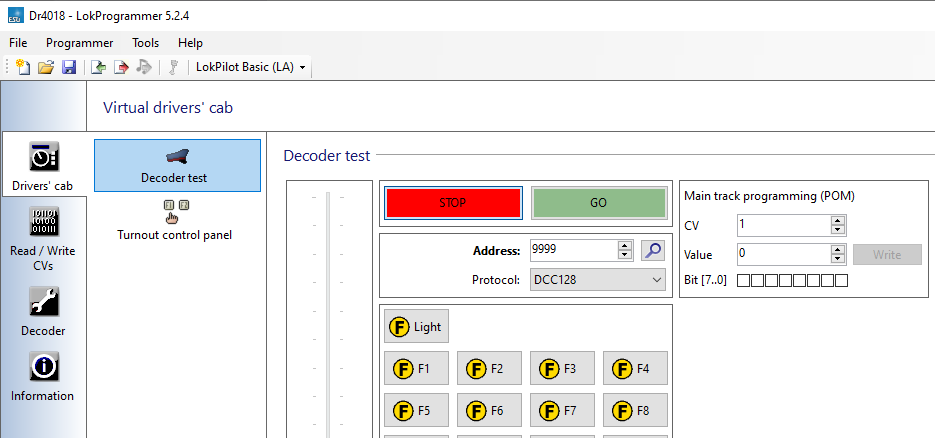Toggle function F3
The height and width of the screenshot is (438, 935).
pos(562,368)
